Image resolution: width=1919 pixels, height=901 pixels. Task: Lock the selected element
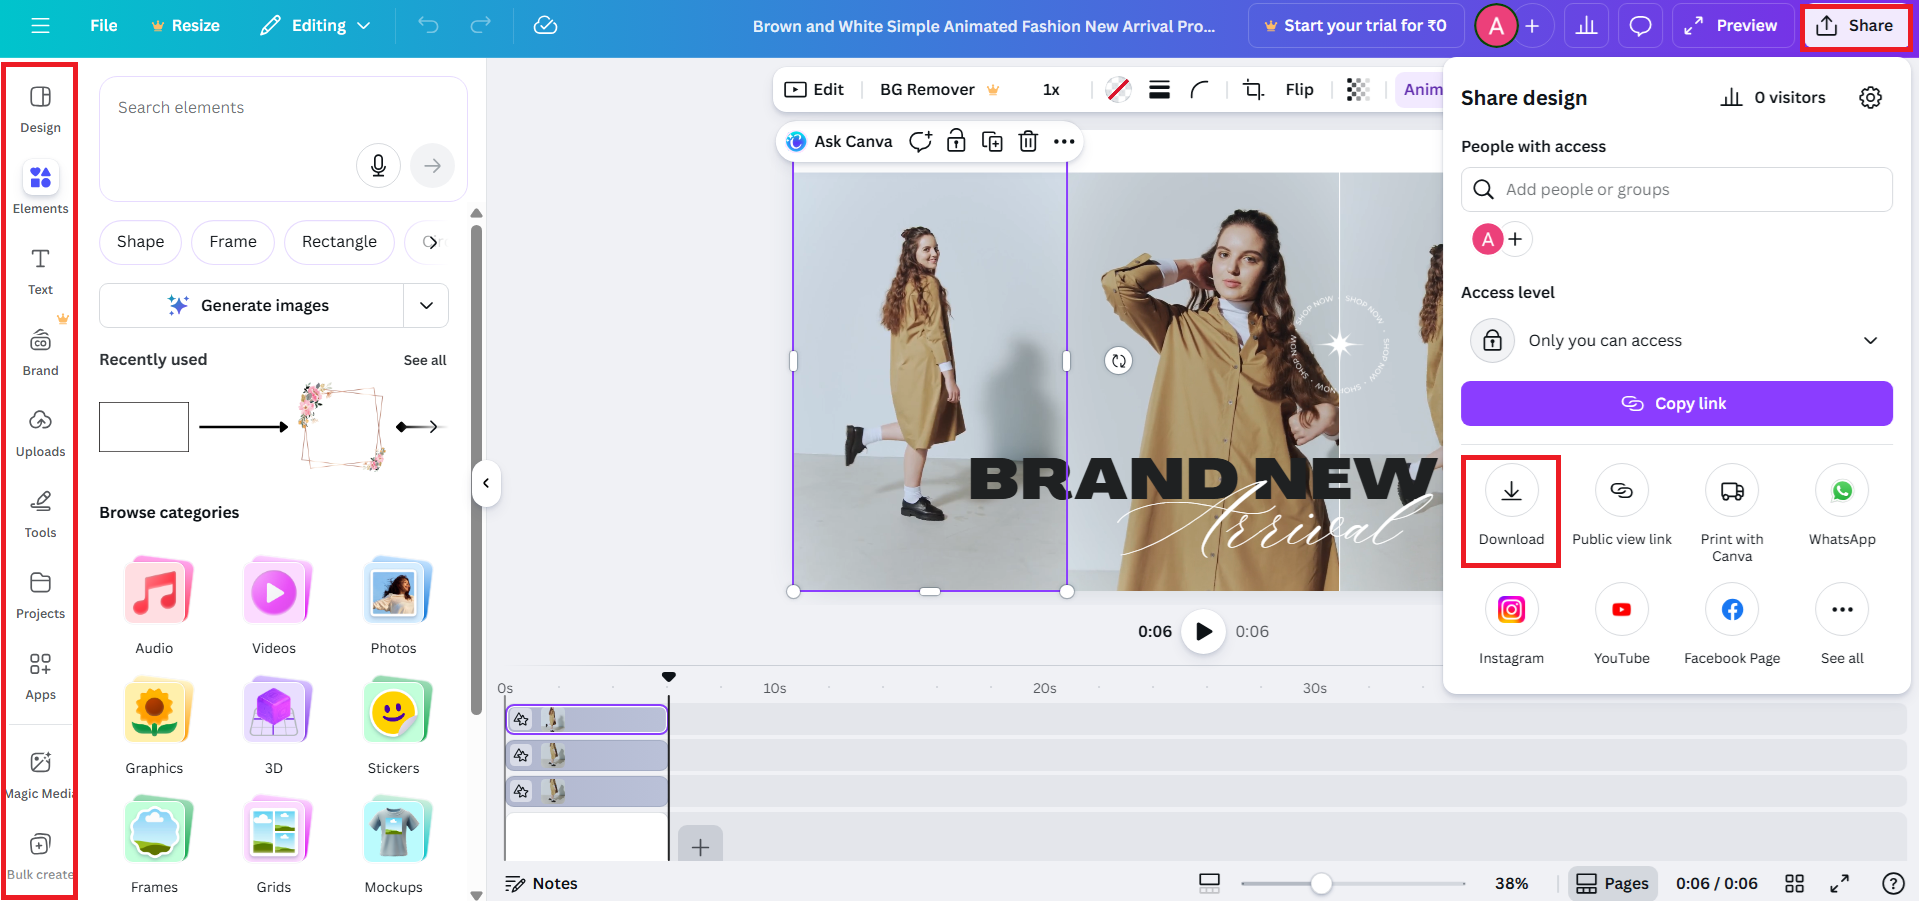point(956,141)
